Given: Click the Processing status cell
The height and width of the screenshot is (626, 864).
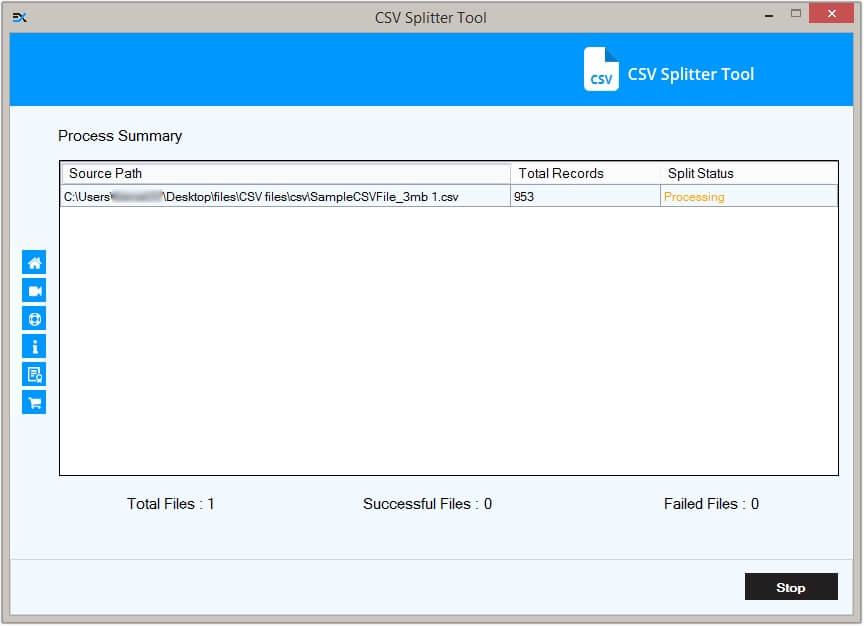Looking at the screenshot, I should (694, 197).
